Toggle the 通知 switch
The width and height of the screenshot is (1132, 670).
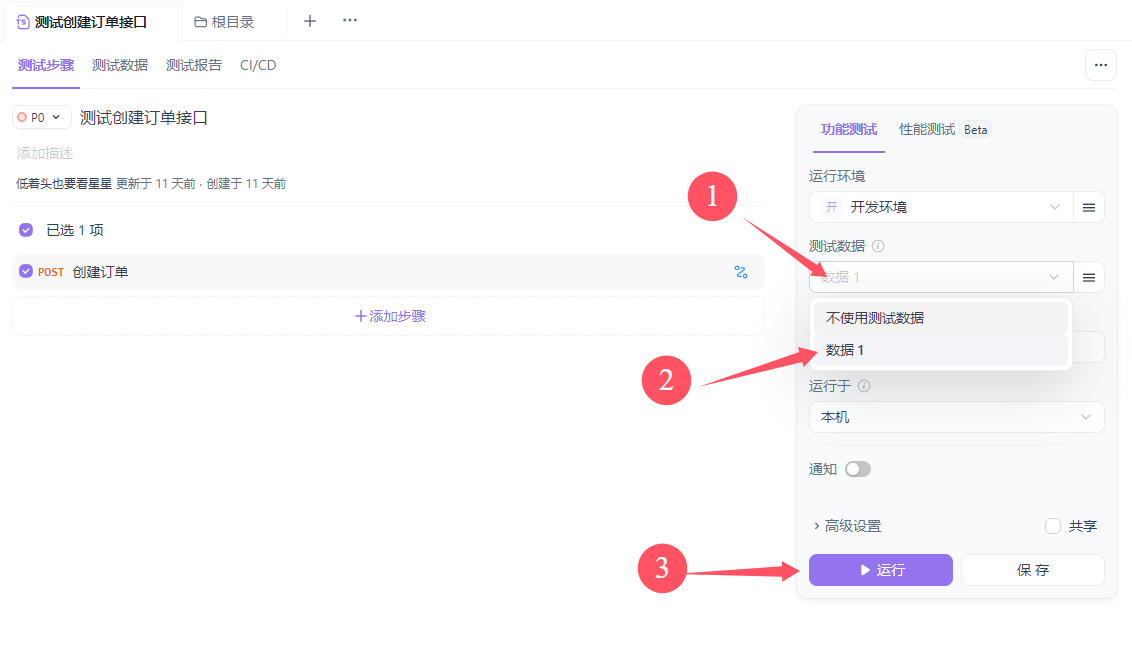click(858, 469)
